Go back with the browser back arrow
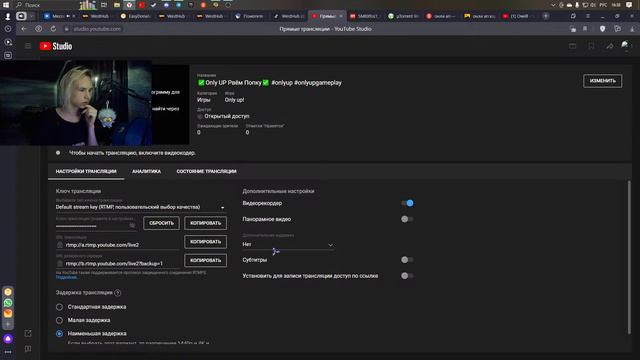The width and height of the screenshot is (640, 360). tap(24, 29)
